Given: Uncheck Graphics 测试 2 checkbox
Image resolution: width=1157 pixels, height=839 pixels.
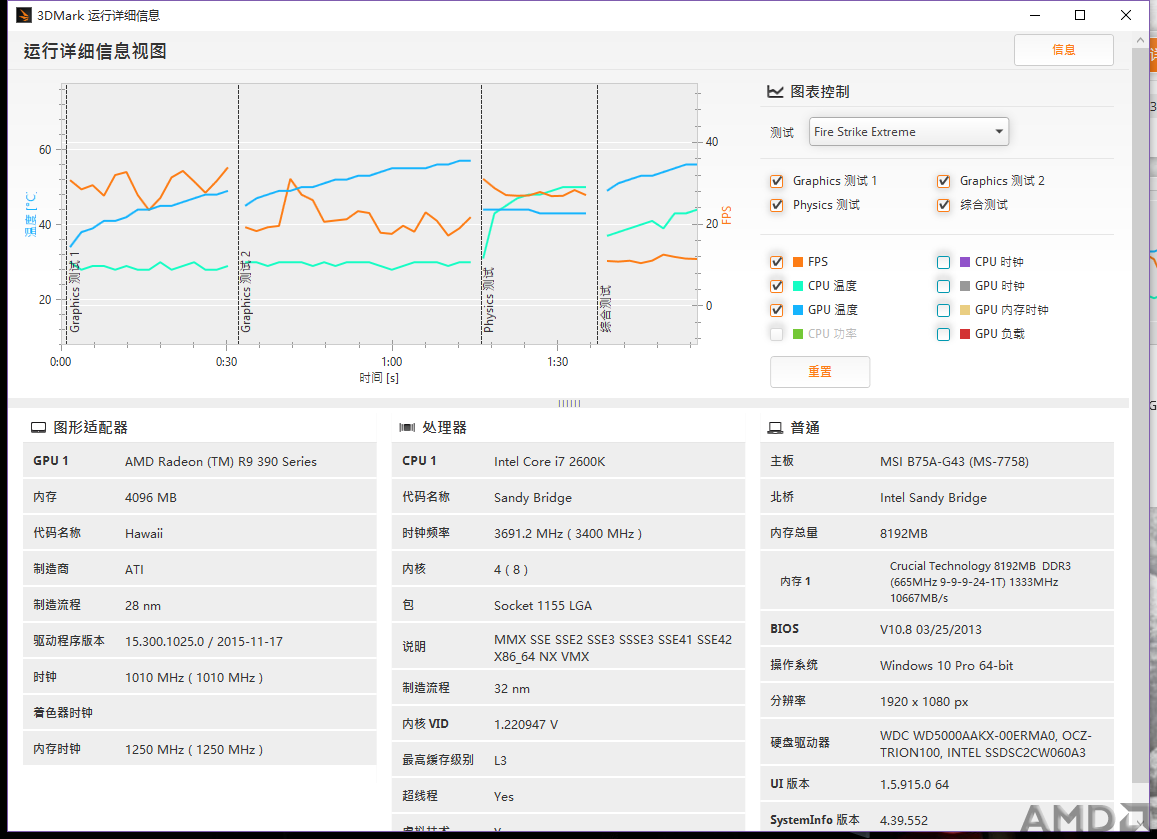Looking at the screenshot, I should [x=943, y=182].
